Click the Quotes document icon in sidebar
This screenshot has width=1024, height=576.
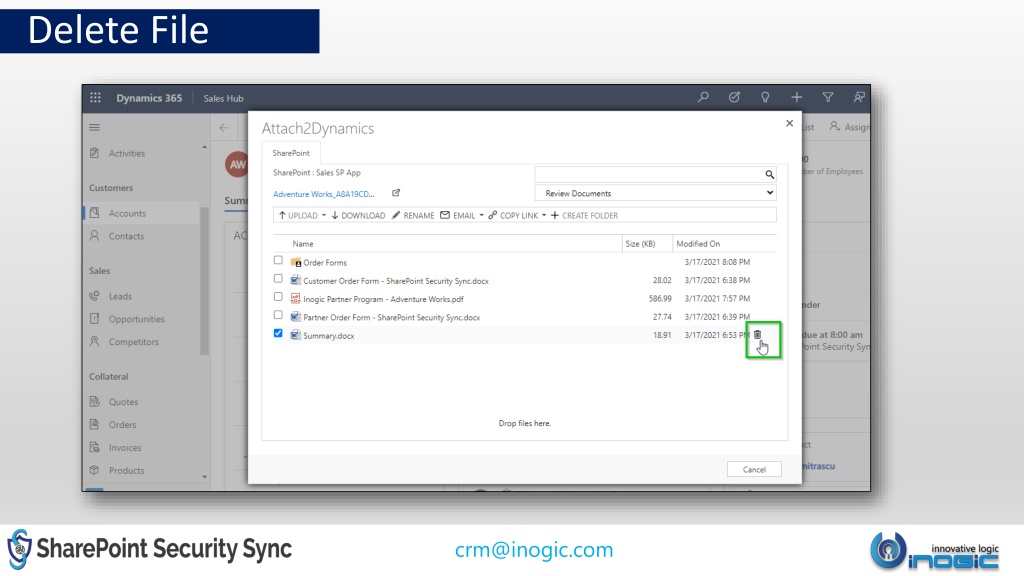coord(95,402)
